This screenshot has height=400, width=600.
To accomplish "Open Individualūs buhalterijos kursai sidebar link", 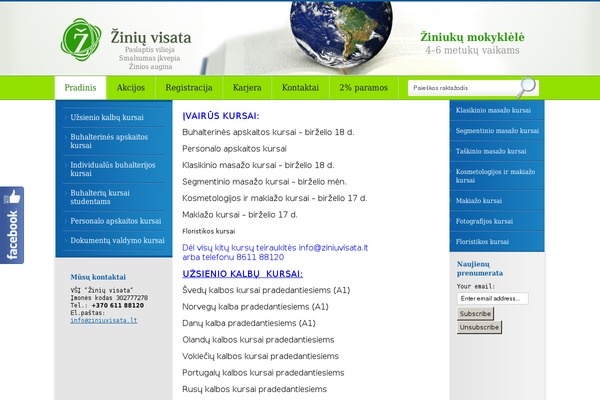I will 113,169.
